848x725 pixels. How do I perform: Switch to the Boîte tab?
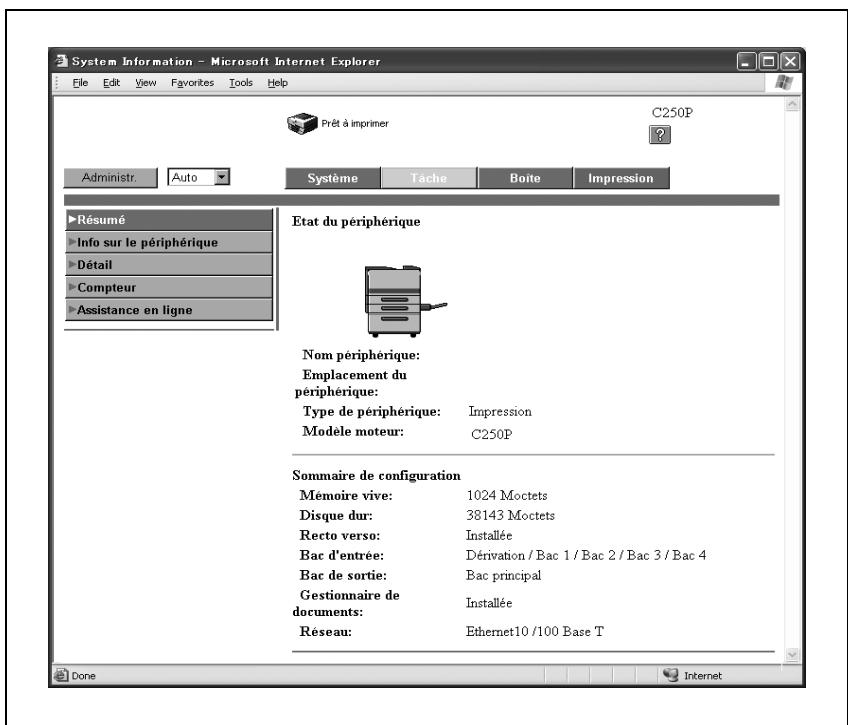[x=525, y=178]
